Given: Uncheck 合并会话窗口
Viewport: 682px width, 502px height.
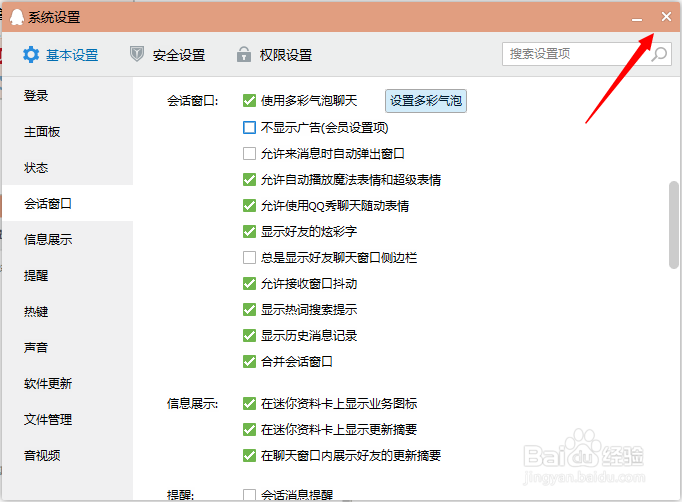Looking at the screenshot, I should [249, 361].
